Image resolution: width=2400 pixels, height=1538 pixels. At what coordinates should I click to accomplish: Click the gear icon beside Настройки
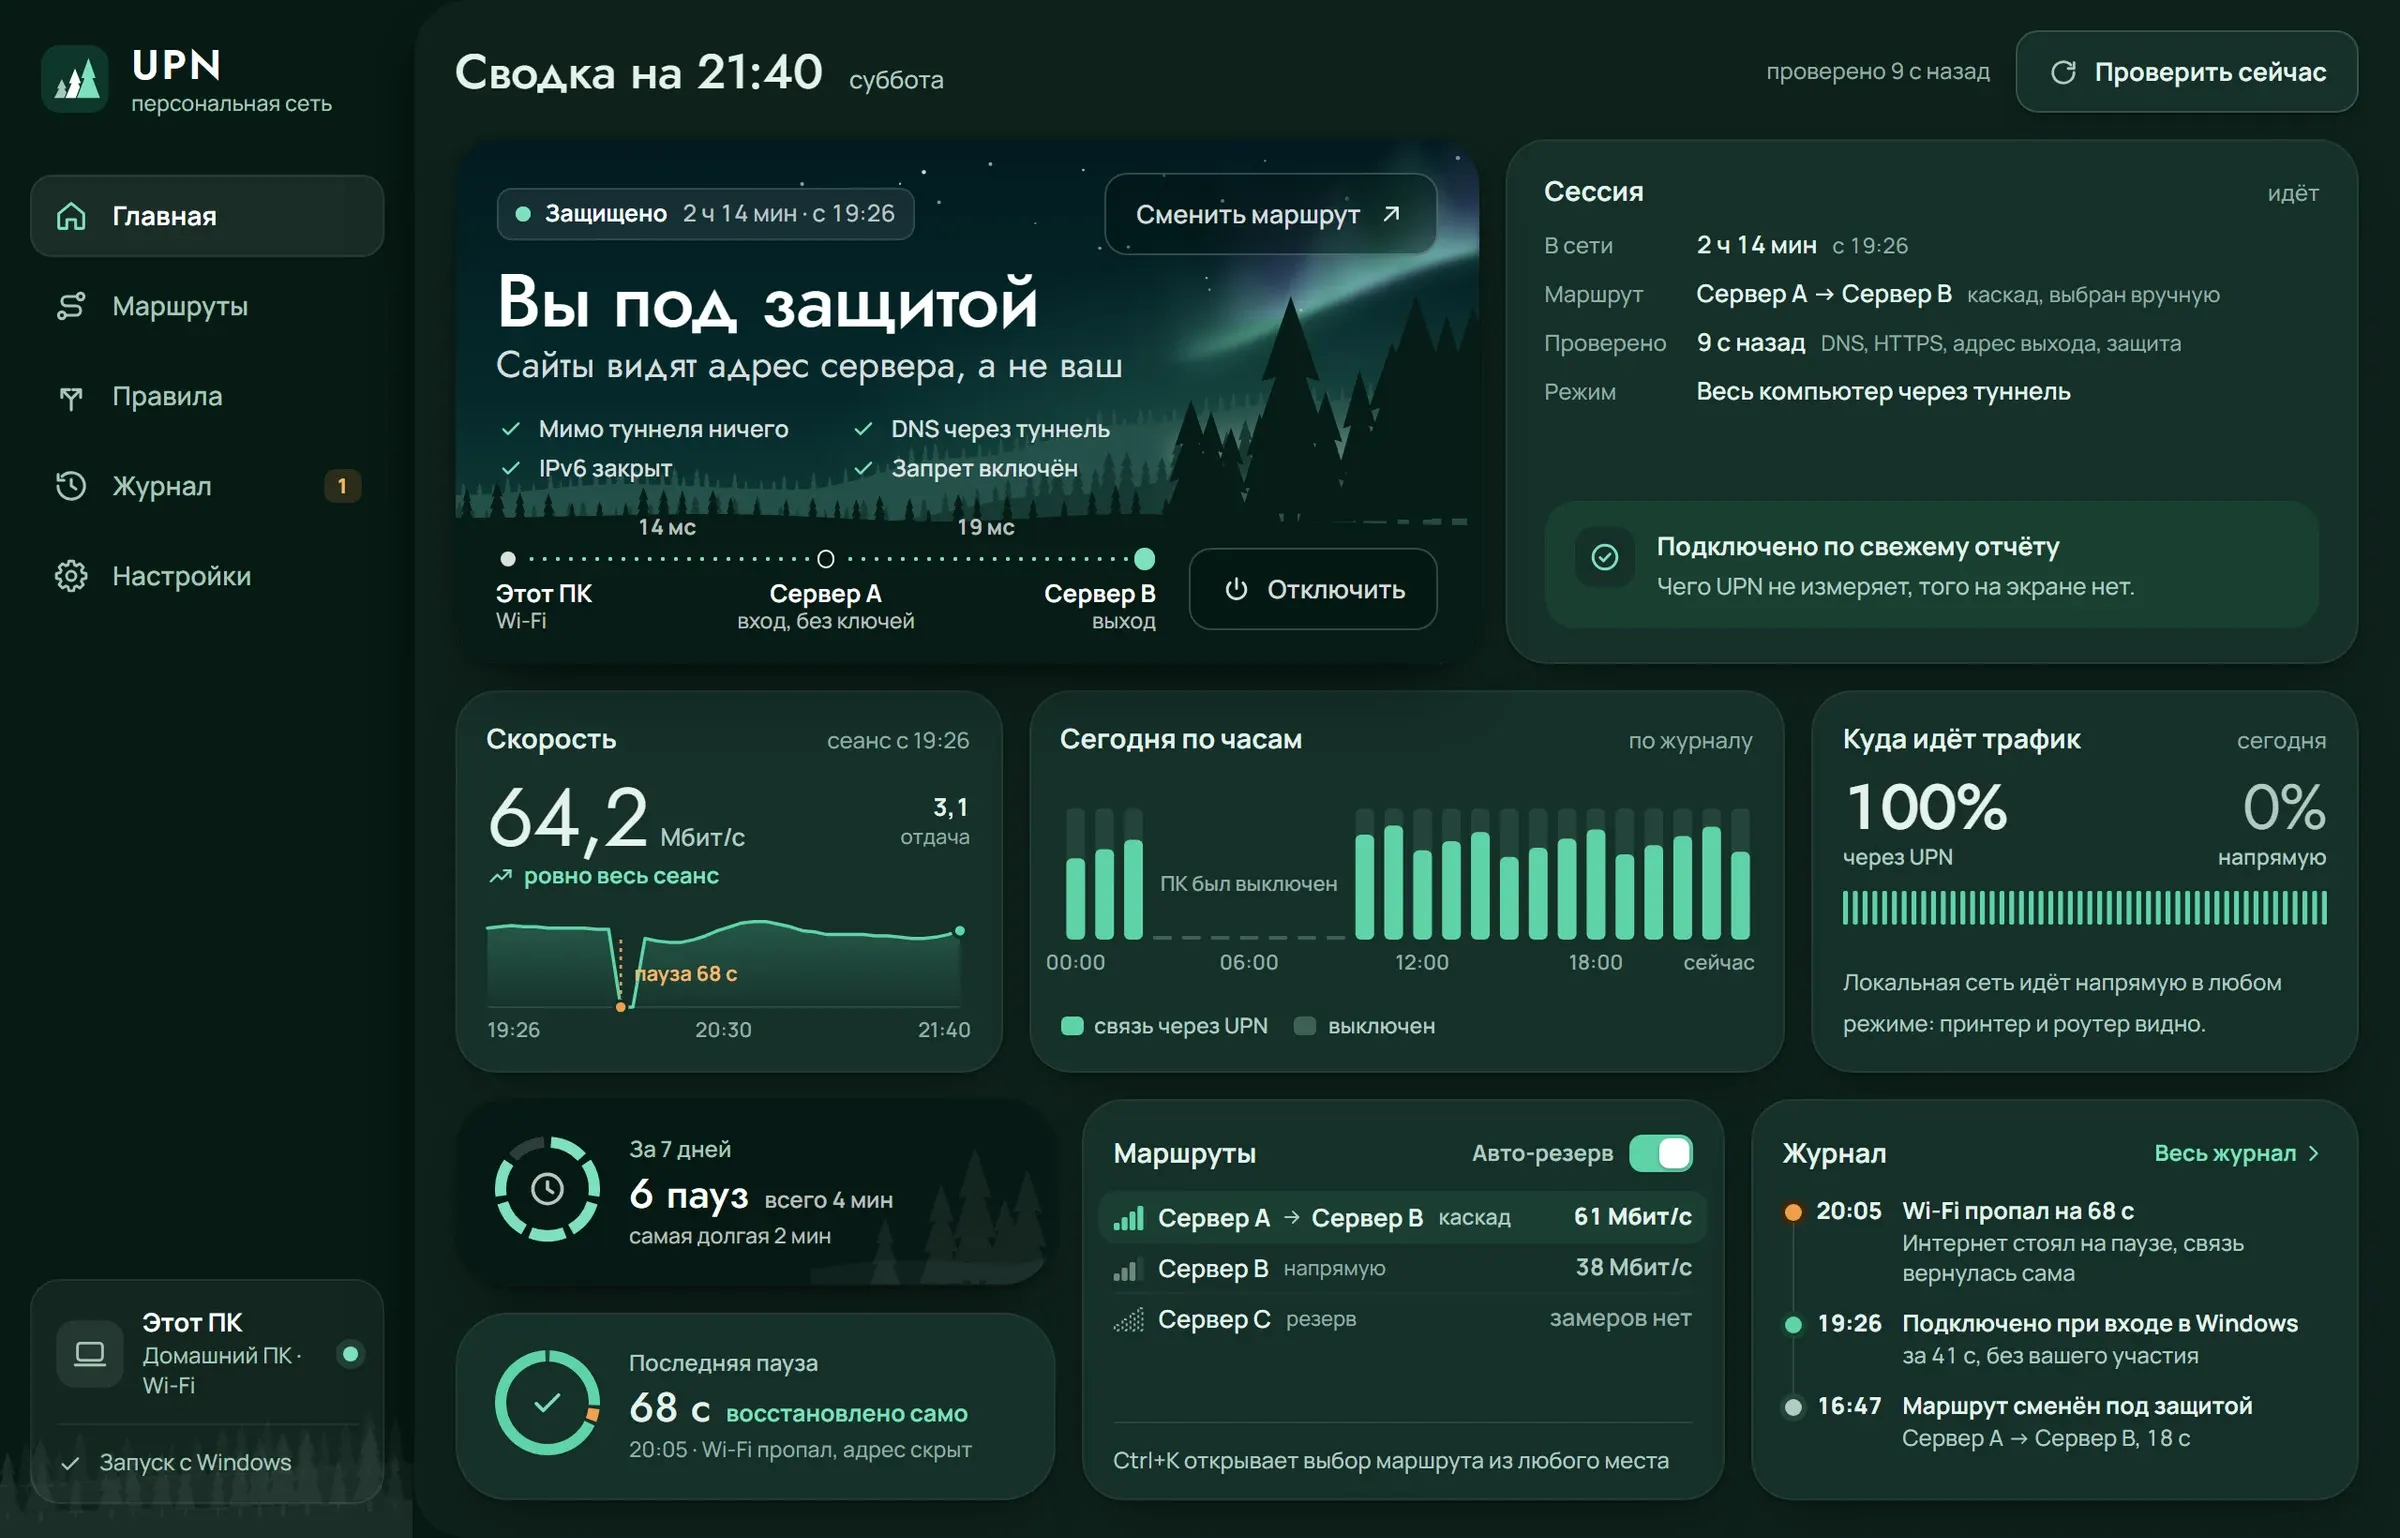pos(71,576)
